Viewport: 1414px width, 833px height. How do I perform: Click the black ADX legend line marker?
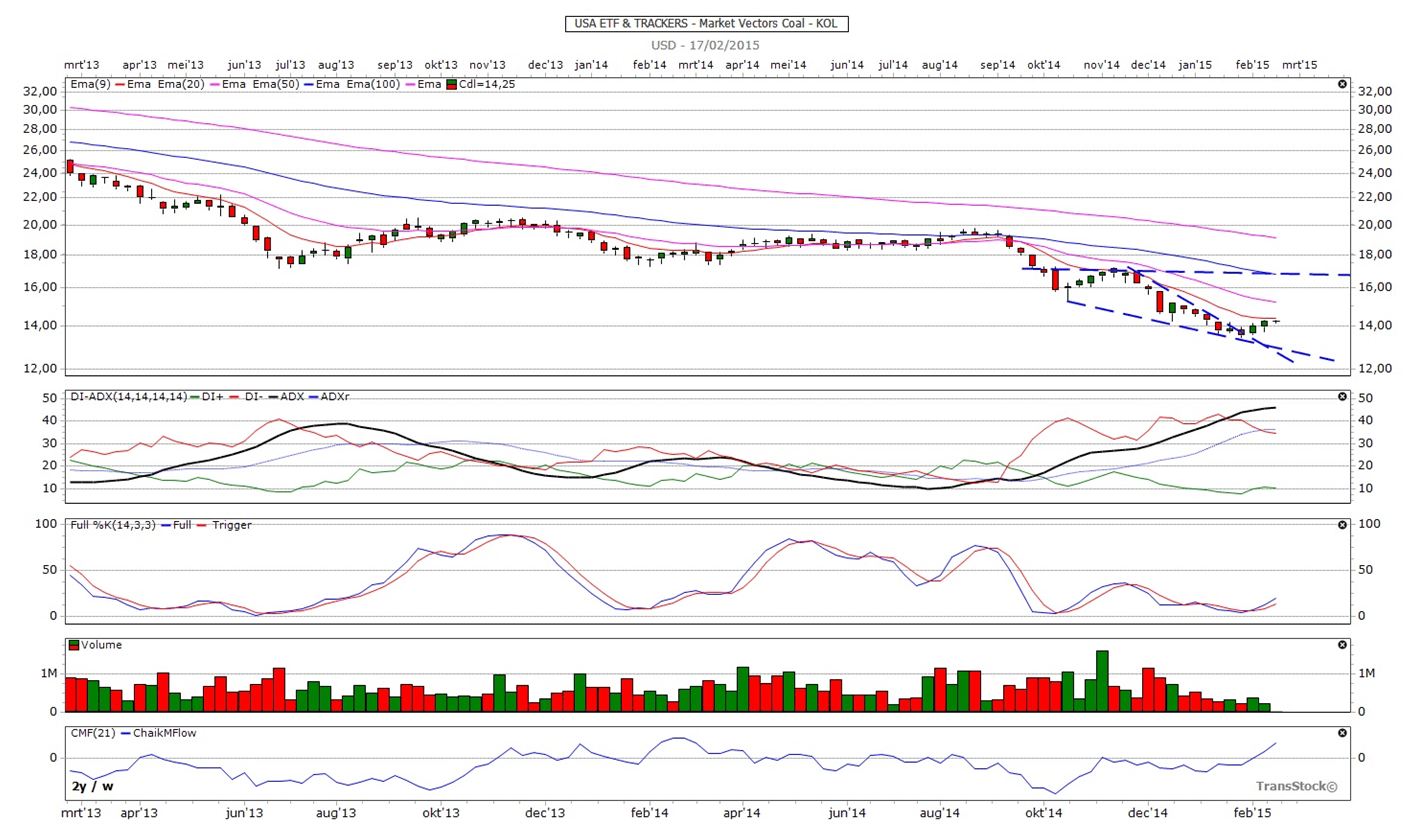pos(273,397)
